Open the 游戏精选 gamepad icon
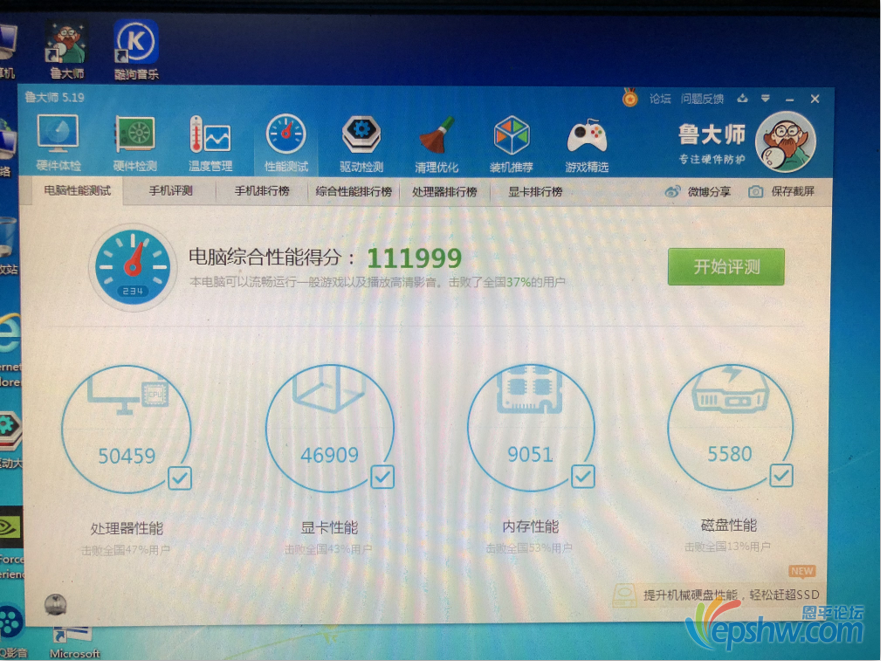Image resolution: width=881 pixels, height=661 pixels. coord(587,145)
